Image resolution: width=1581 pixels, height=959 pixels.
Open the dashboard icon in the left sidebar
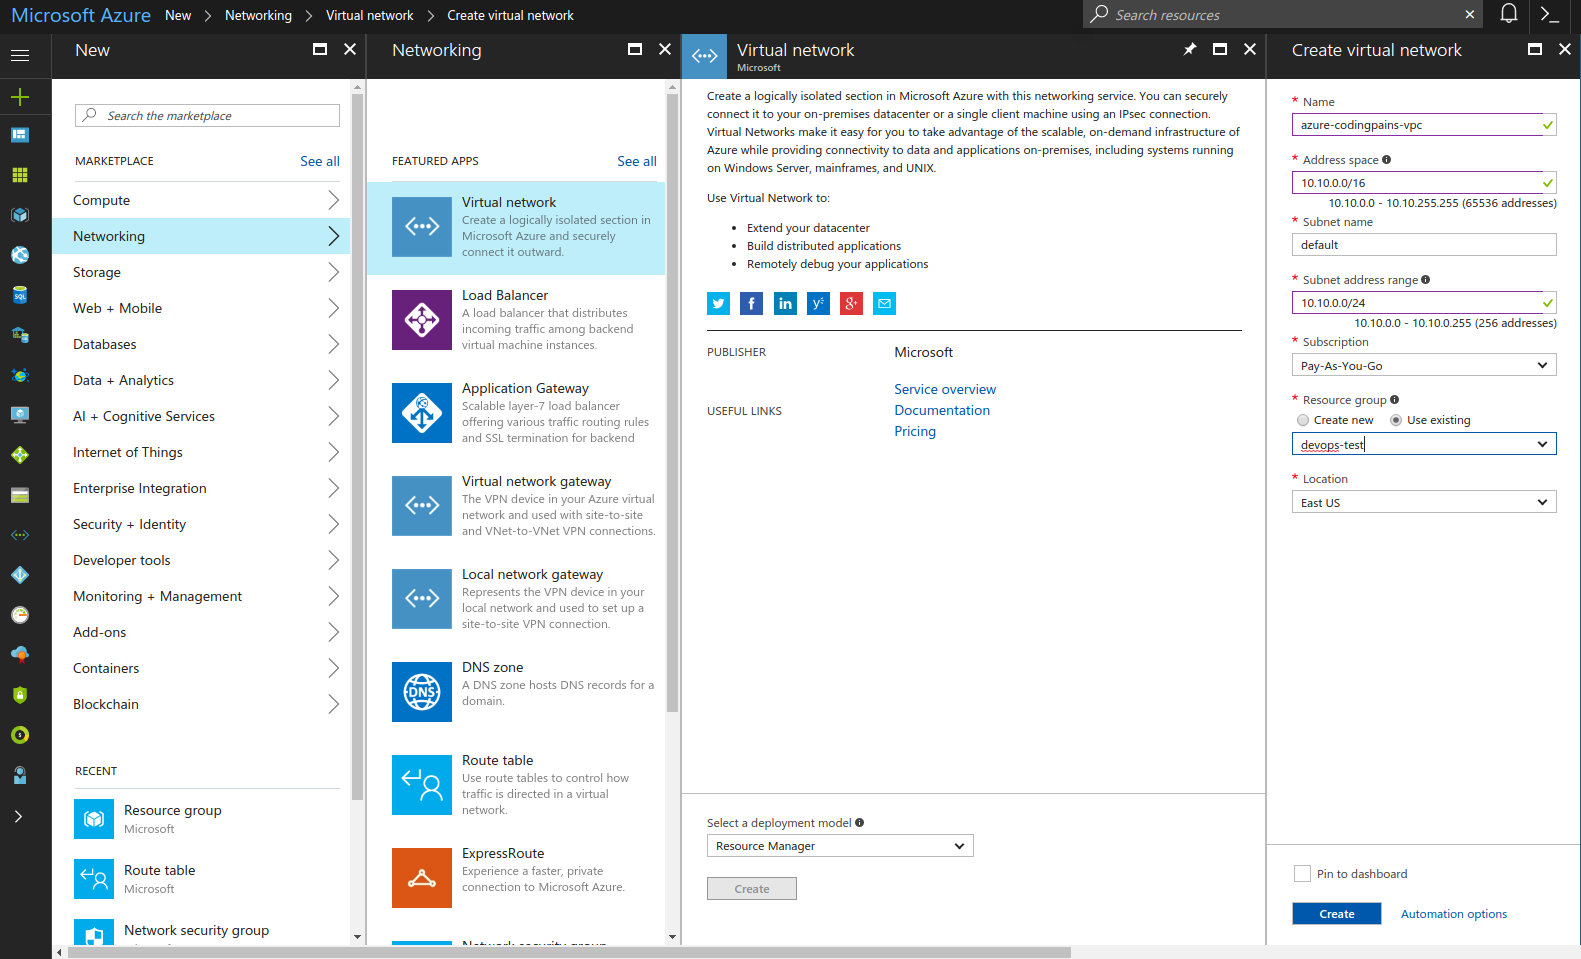click(20, 135)
